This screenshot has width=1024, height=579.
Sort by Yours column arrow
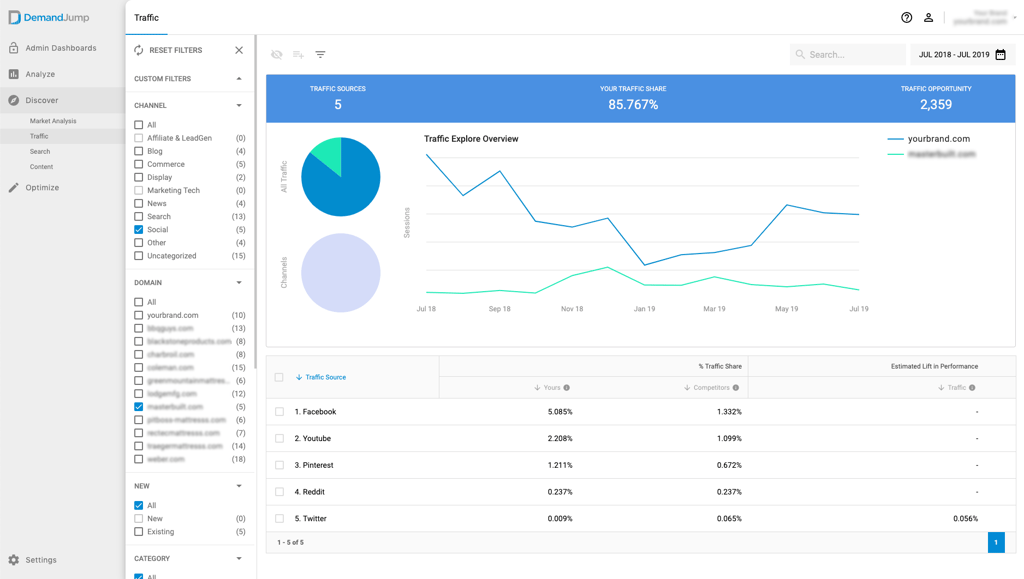click(x=537, y=388)
